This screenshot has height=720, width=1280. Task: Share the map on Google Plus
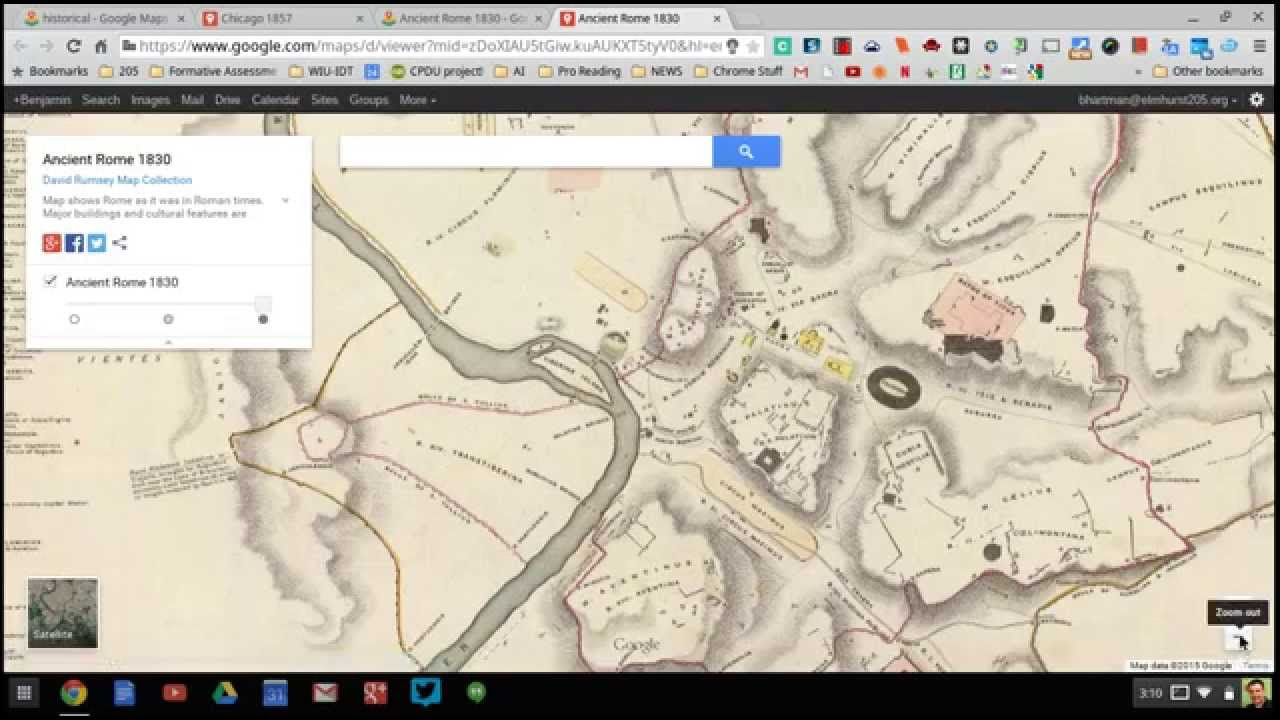pos(52,243)
